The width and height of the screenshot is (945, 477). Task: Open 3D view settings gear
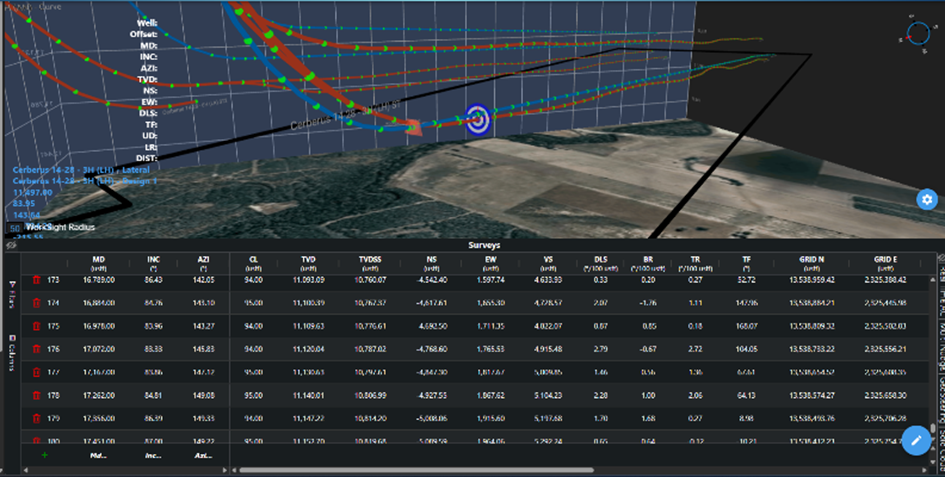[927, 200]
